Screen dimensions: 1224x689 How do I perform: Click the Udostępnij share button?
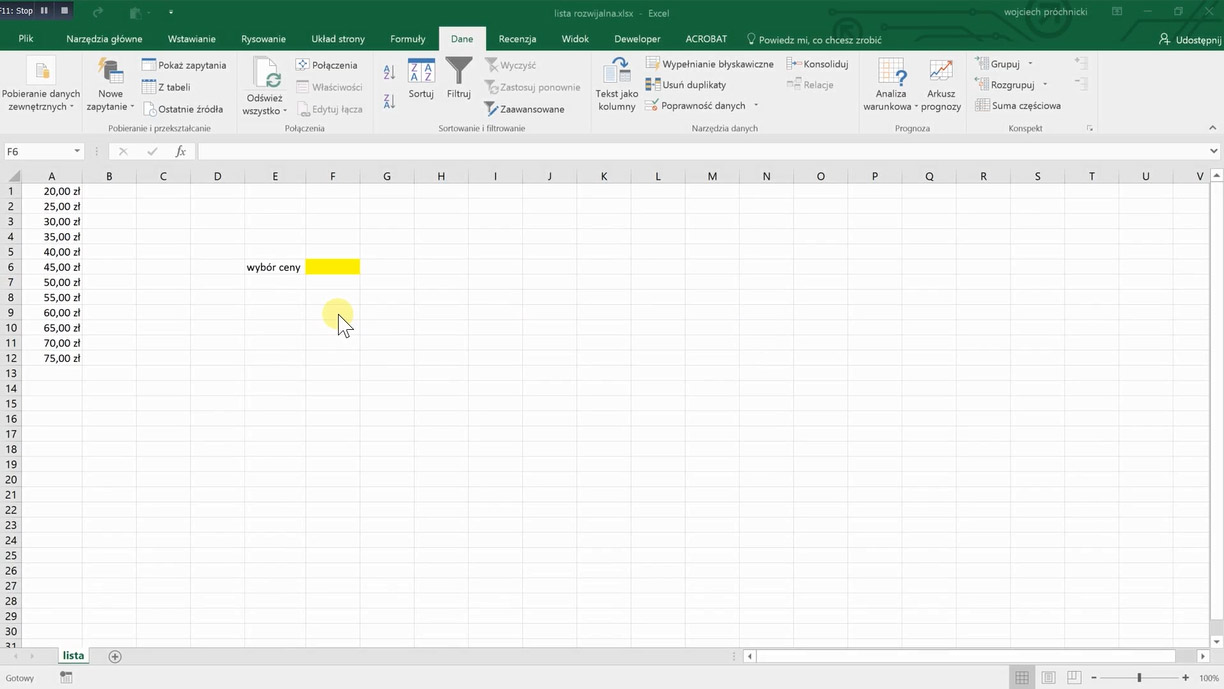(x=1190, y=39)
